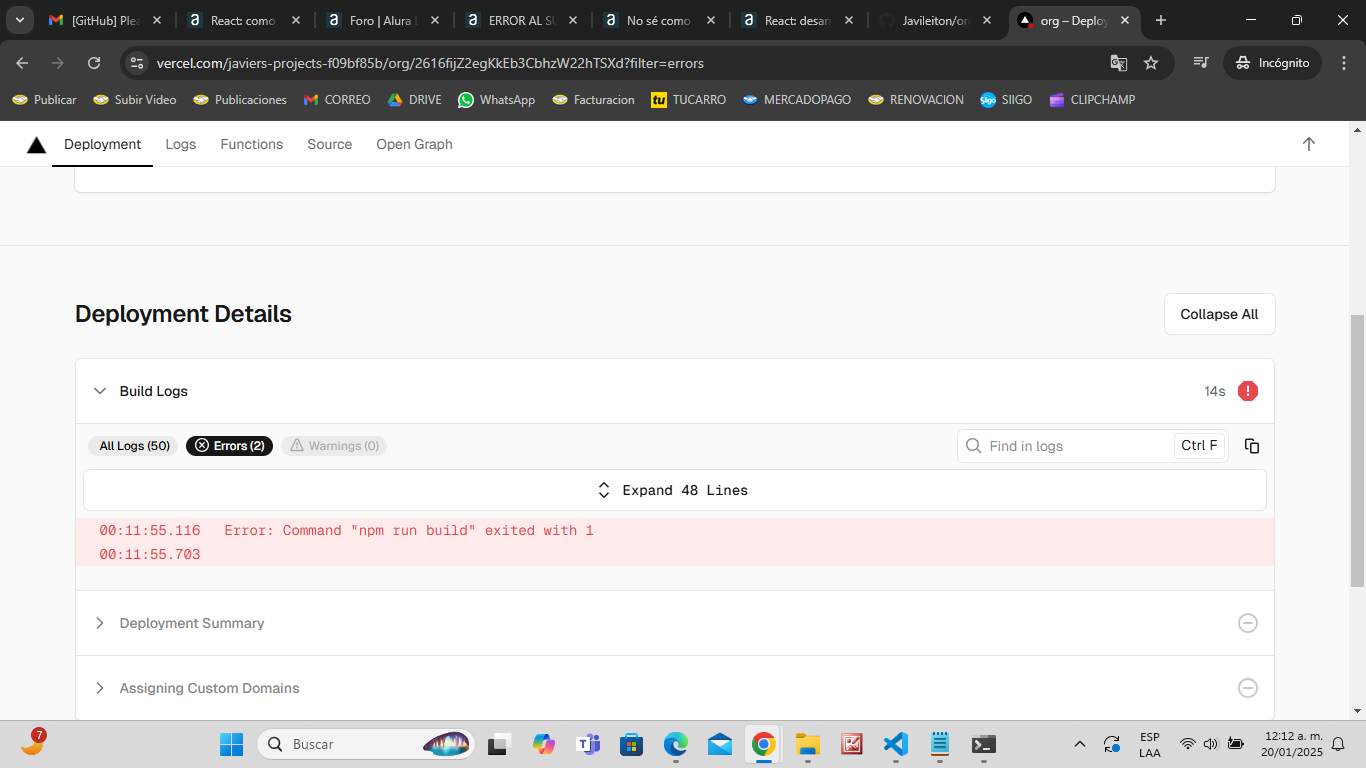The width and height of the screenshot is (1366, 768).
Task: Open the Copilot icon on the taskbar
Action: pyautogui.click(x=544, y=744)
